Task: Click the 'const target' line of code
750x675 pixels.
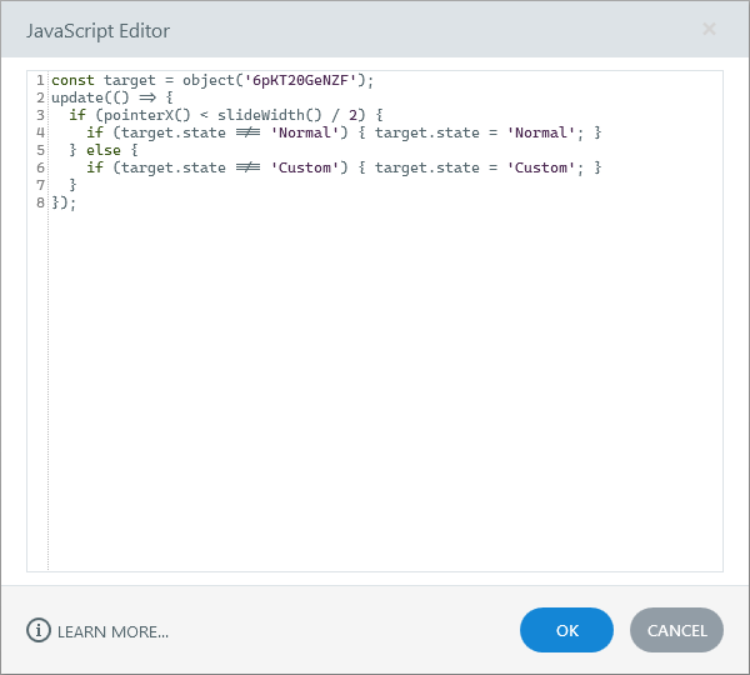Action: point(212,80)
